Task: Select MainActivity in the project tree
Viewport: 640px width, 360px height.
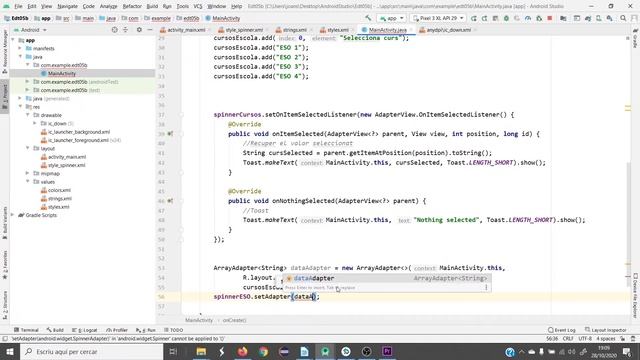Action: point(62,73)
